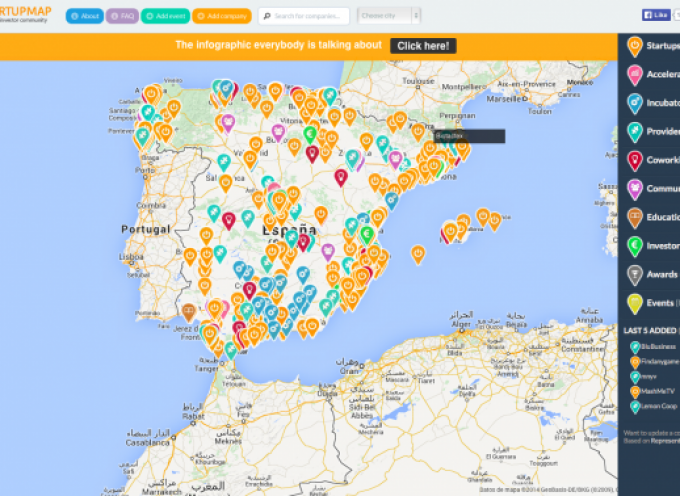The image size is (680, 496).
Task: Open the FAQ page button
Action: click(122, 16)
